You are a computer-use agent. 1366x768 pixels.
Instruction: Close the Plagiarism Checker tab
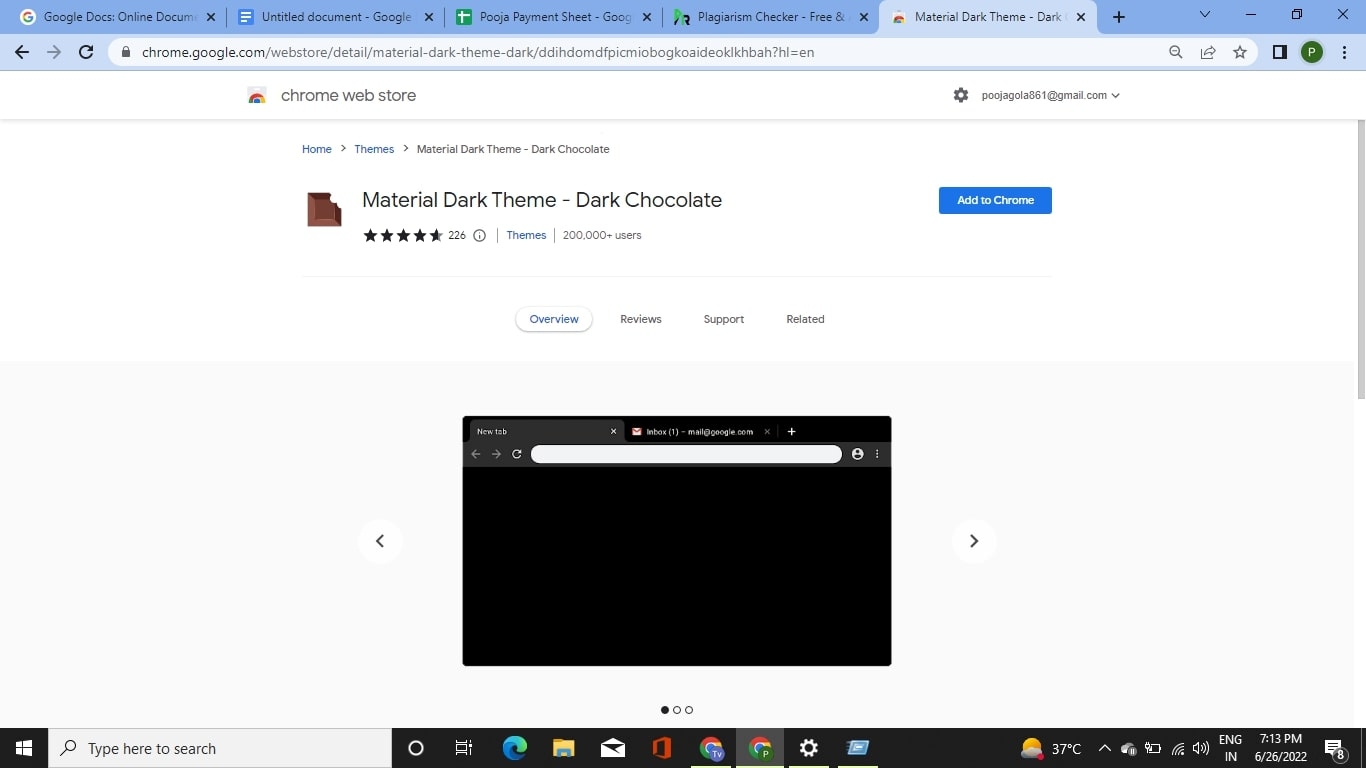tap(864, 17)
